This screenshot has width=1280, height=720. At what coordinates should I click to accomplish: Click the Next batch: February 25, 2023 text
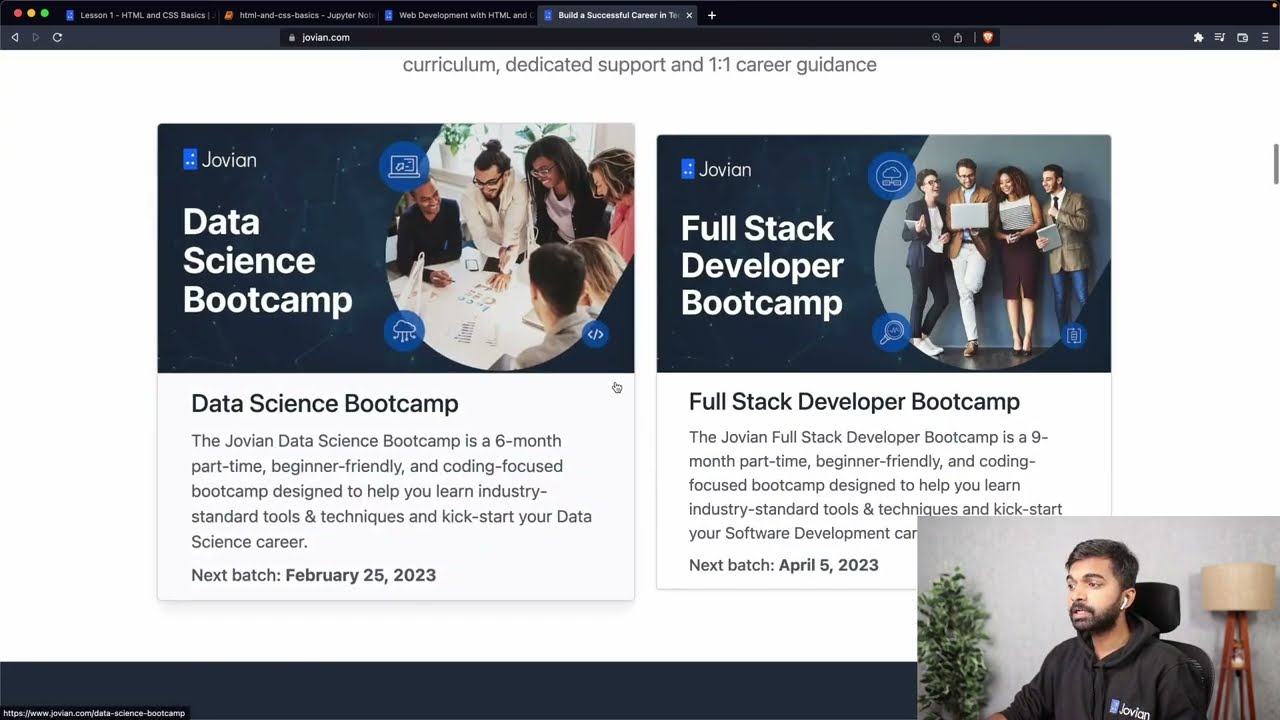coord(313,575)
